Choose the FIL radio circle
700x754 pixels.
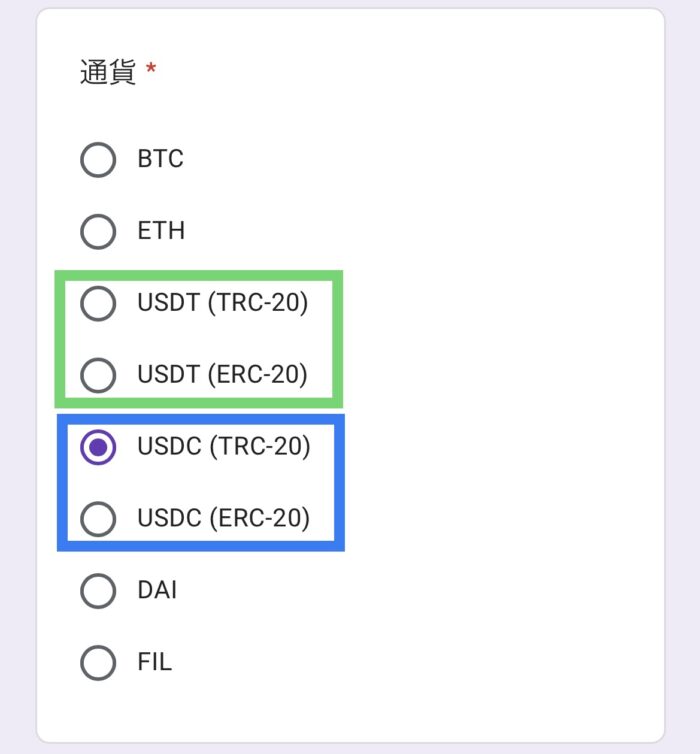pos(98,663)
